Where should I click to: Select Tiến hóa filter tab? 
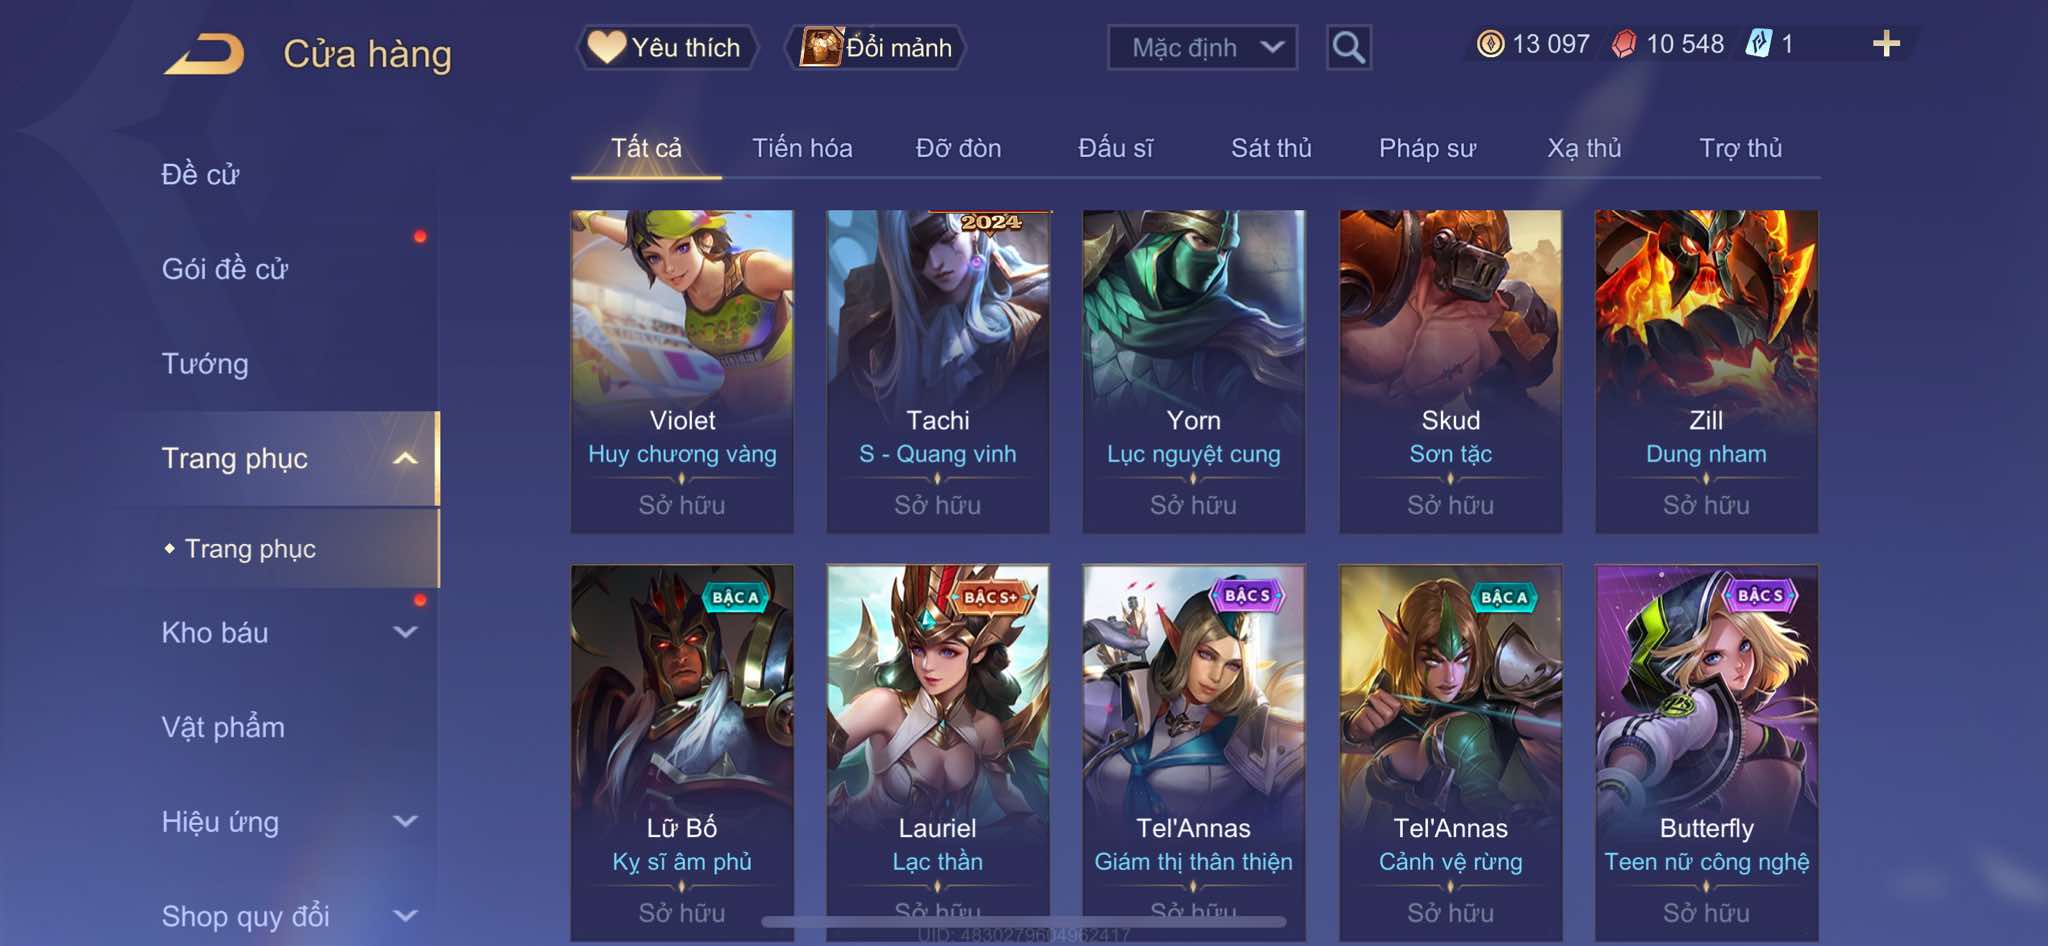(802, 148)
